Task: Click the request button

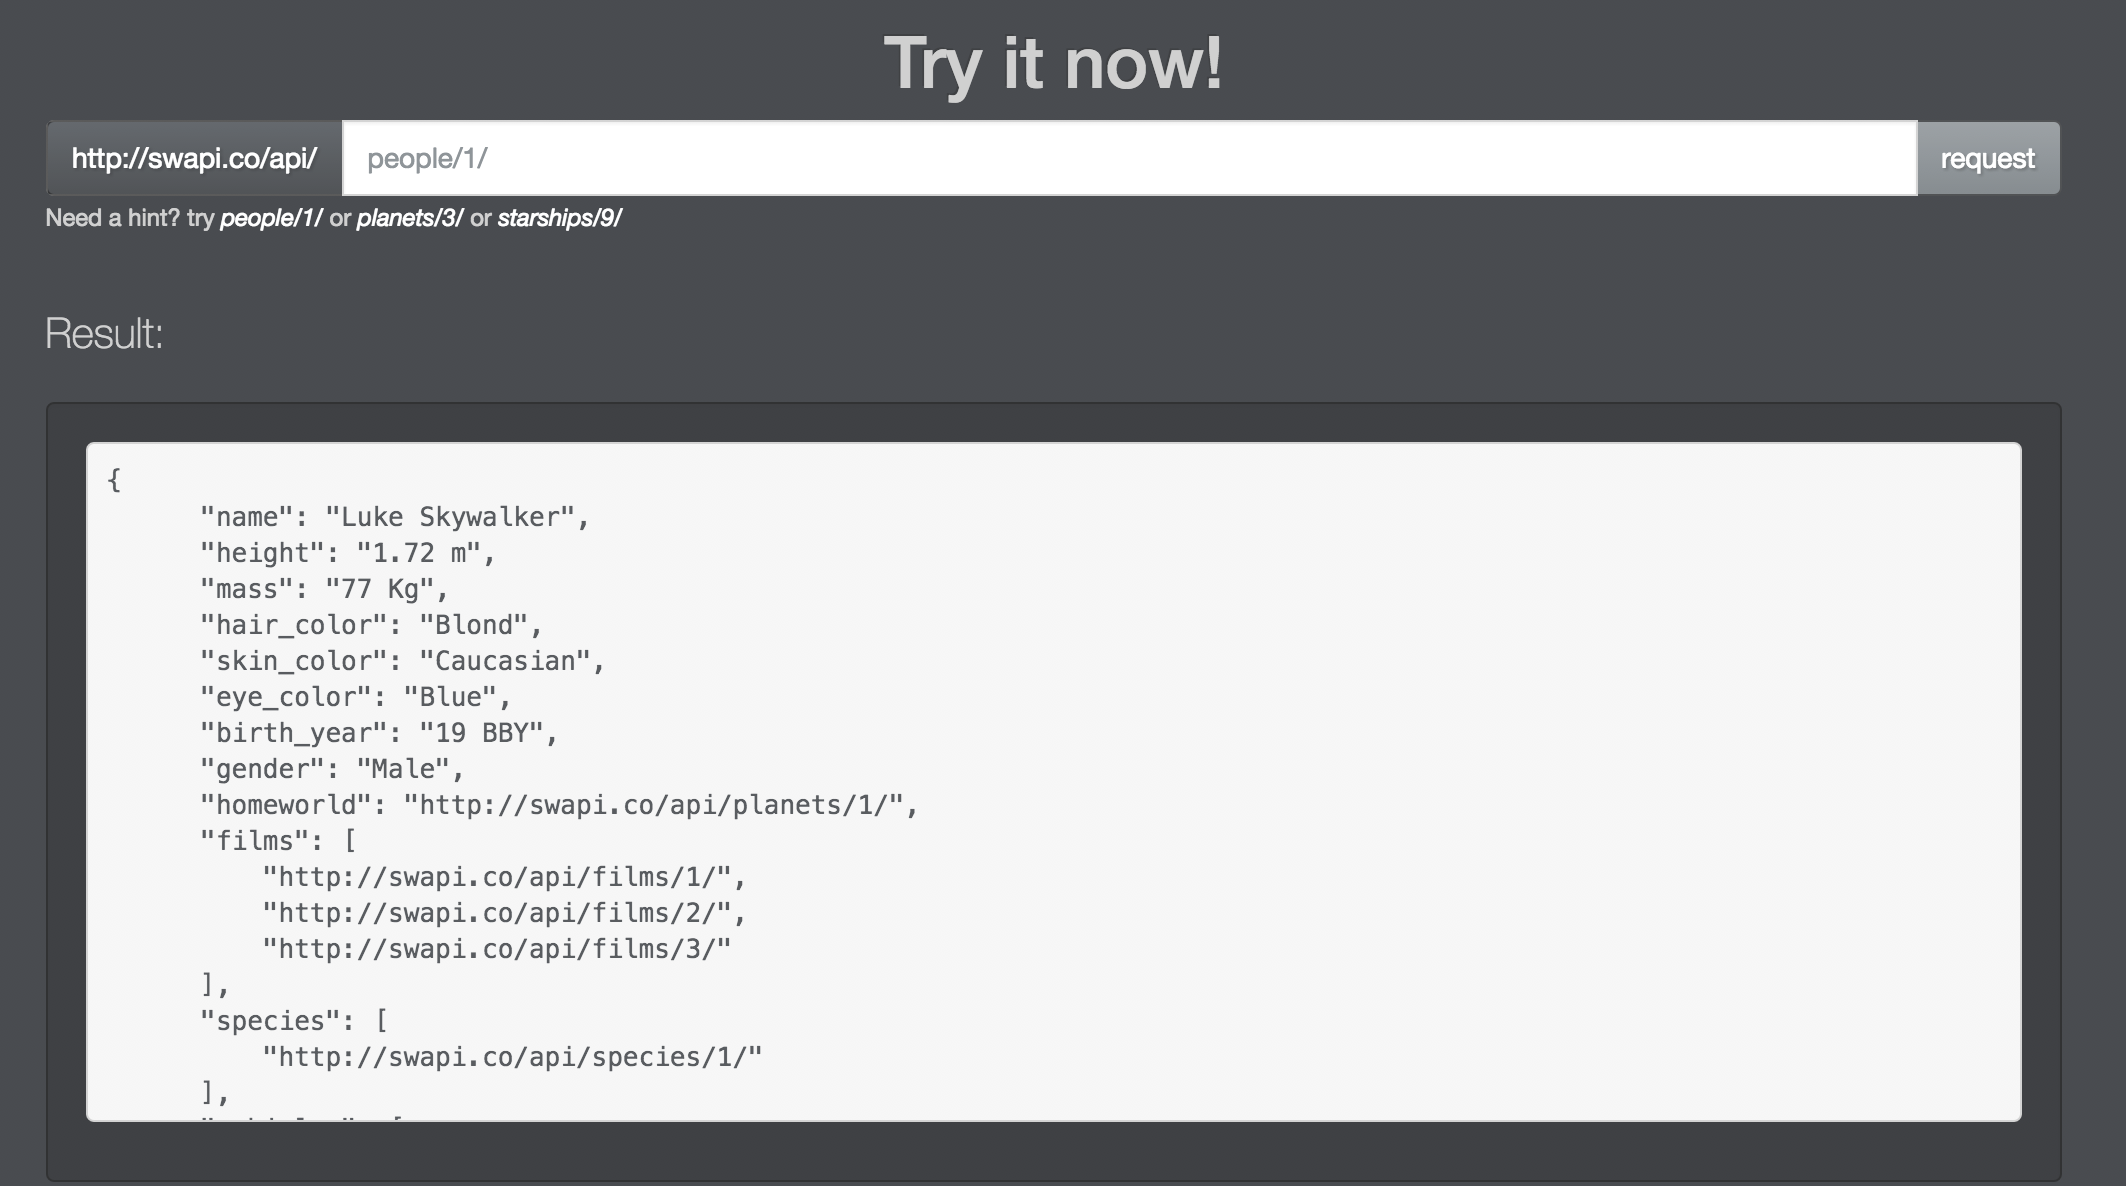Action: pyautogui.click(x=1986, y=157)
